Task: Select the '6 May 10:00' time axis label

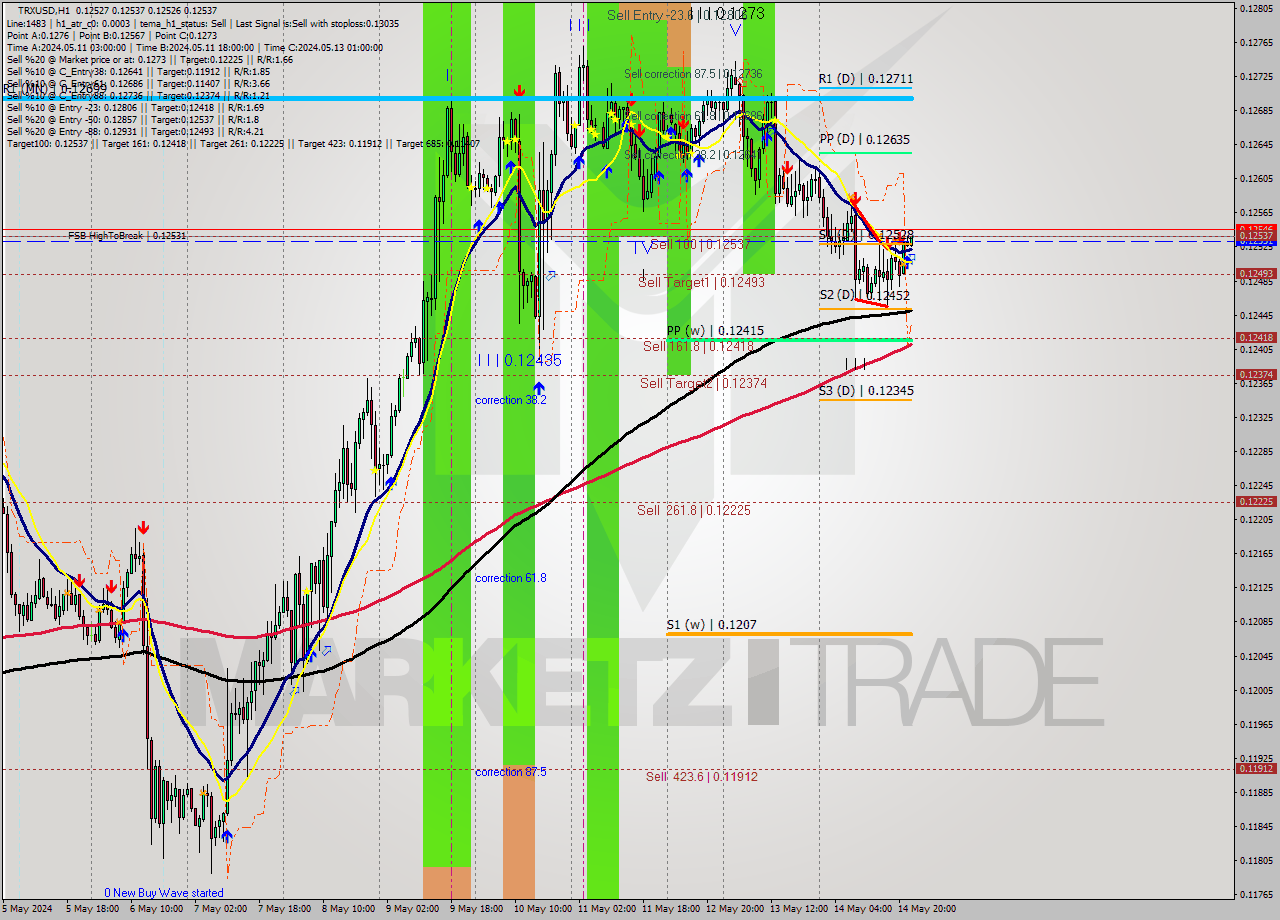Action: click(154, 909)
